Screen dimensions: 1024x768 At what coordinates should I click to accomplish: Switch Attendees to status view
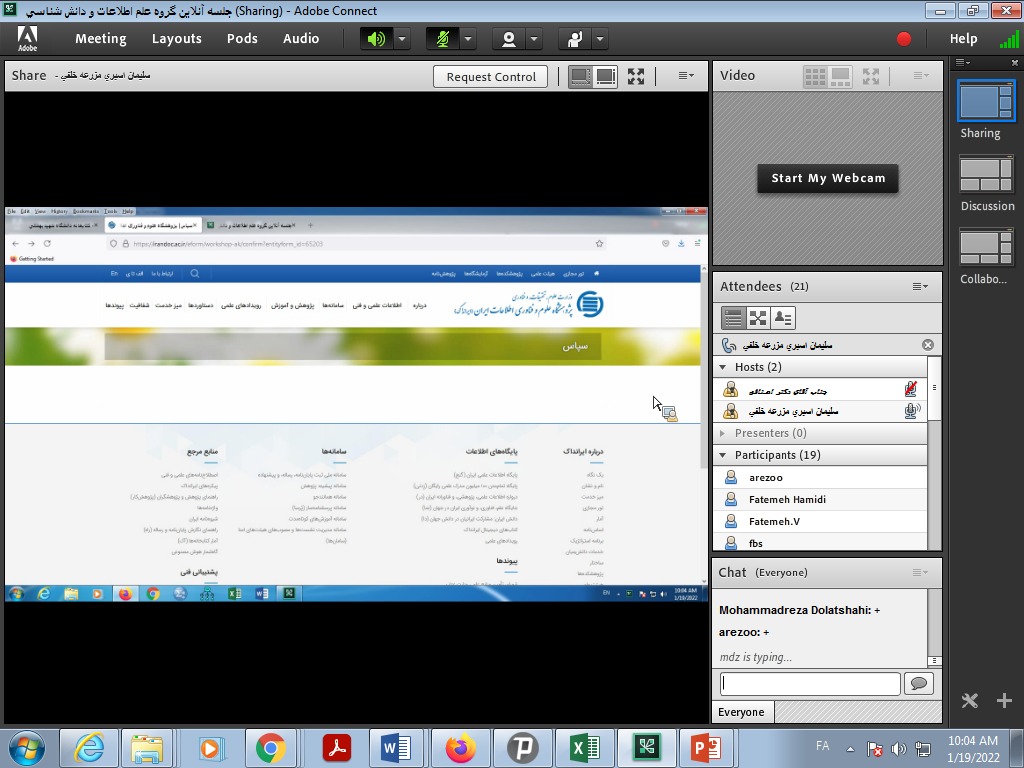[783, 318]
